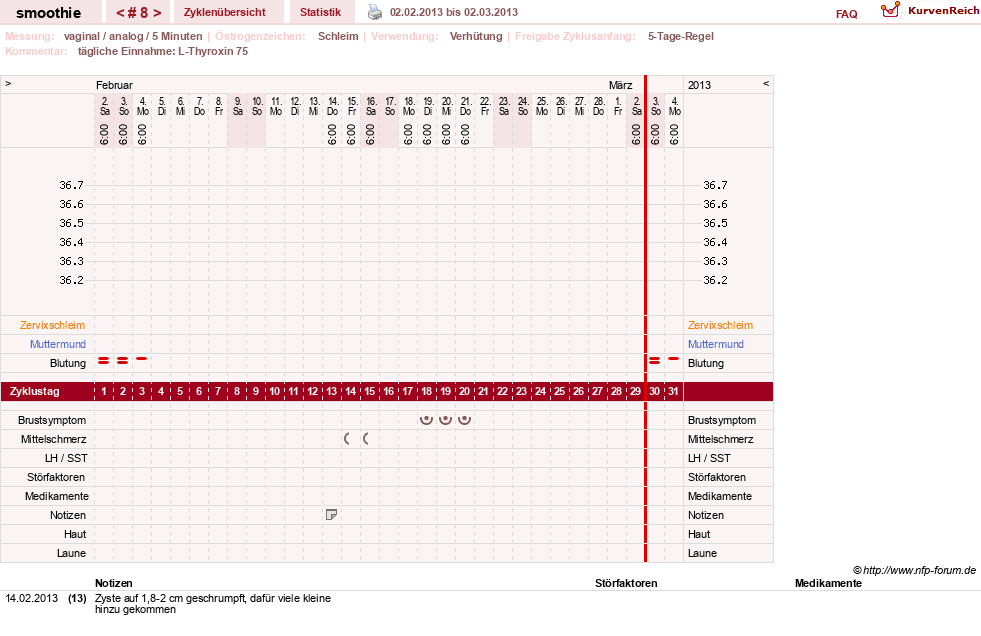The height and width of the screenshot is (636, 981).
Task: Click right Zervixschleim label
Action: [720, 325]
